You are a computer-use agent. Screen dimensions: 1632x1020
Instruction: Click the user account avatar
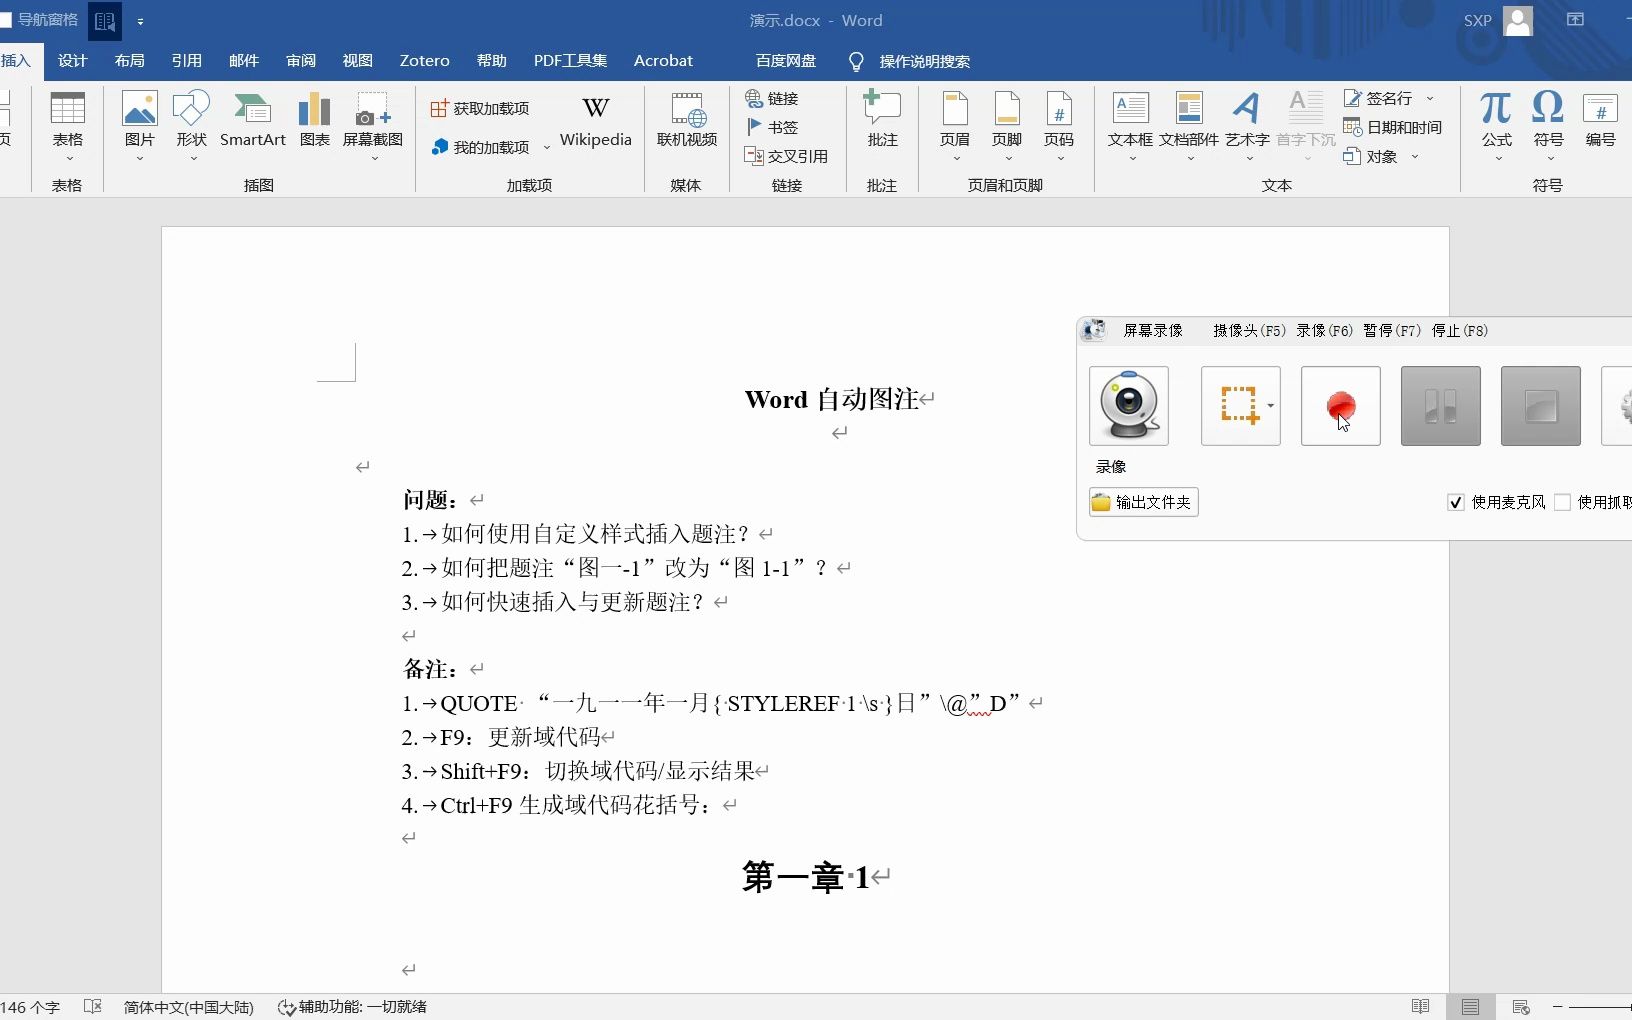tap(1518, 20)
